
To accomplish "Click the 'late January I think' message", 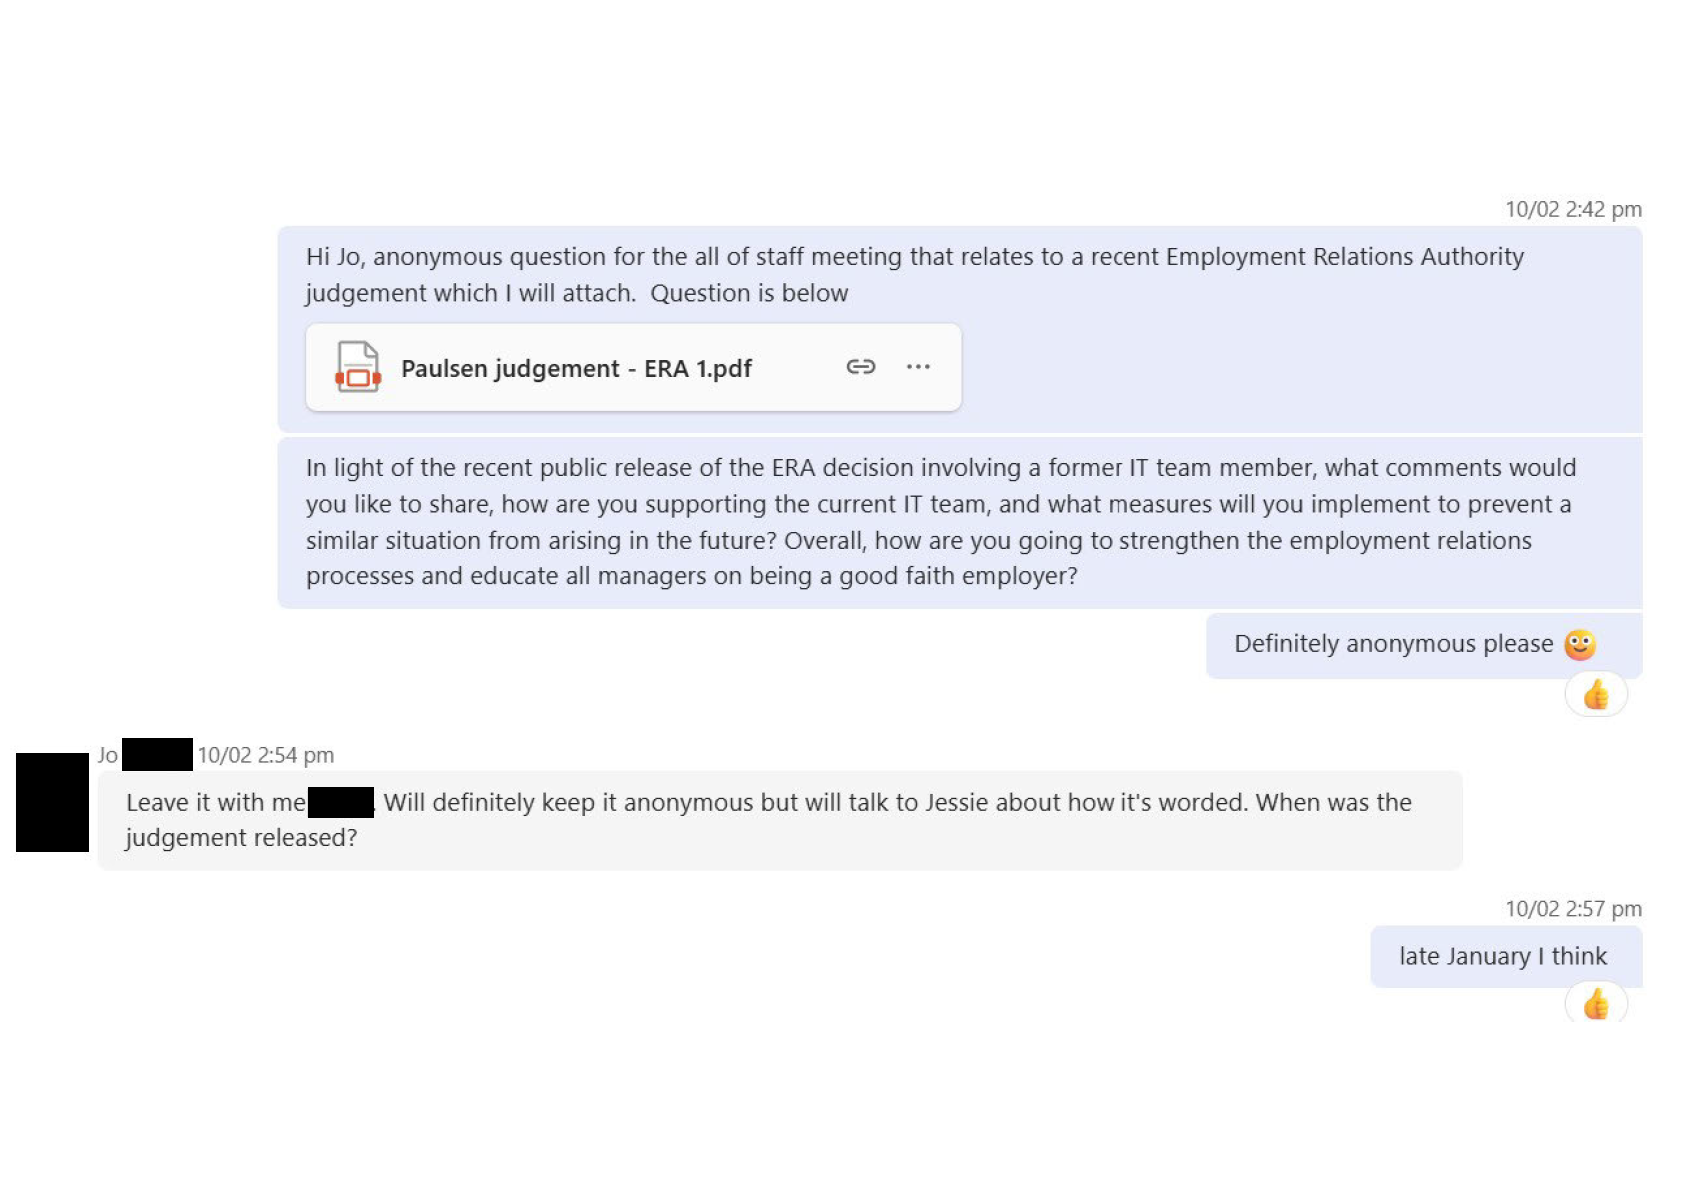I will pos(1505,957).
